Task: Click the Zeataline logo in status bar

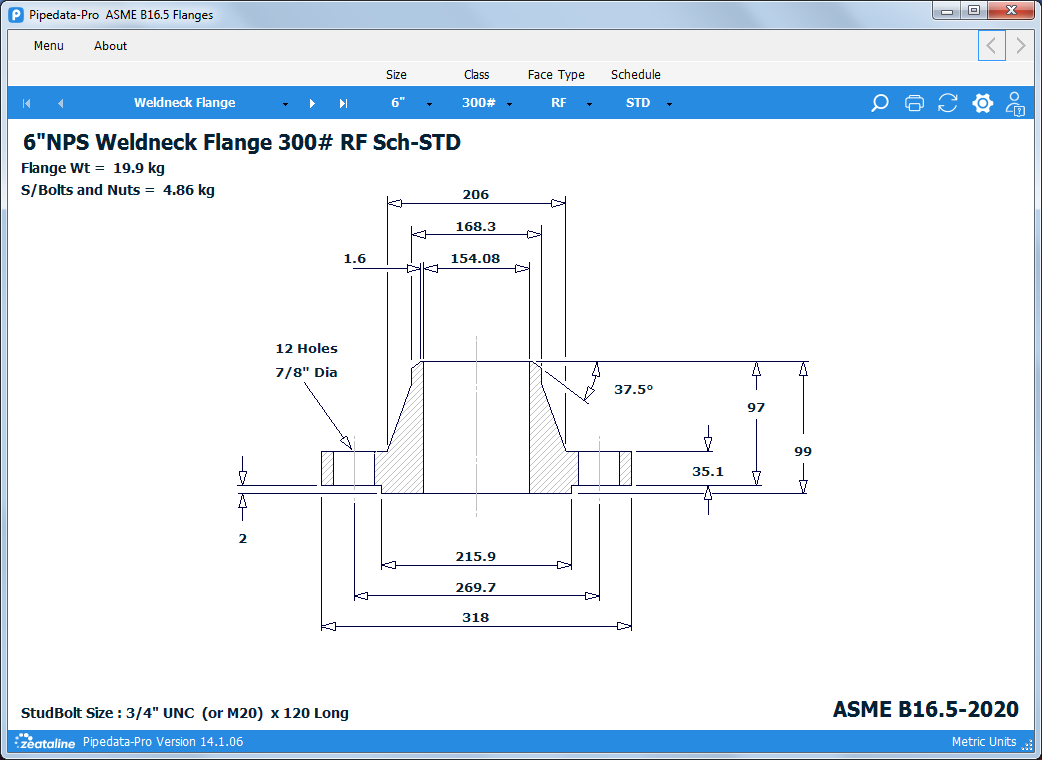Action: [x=45, y=742]
